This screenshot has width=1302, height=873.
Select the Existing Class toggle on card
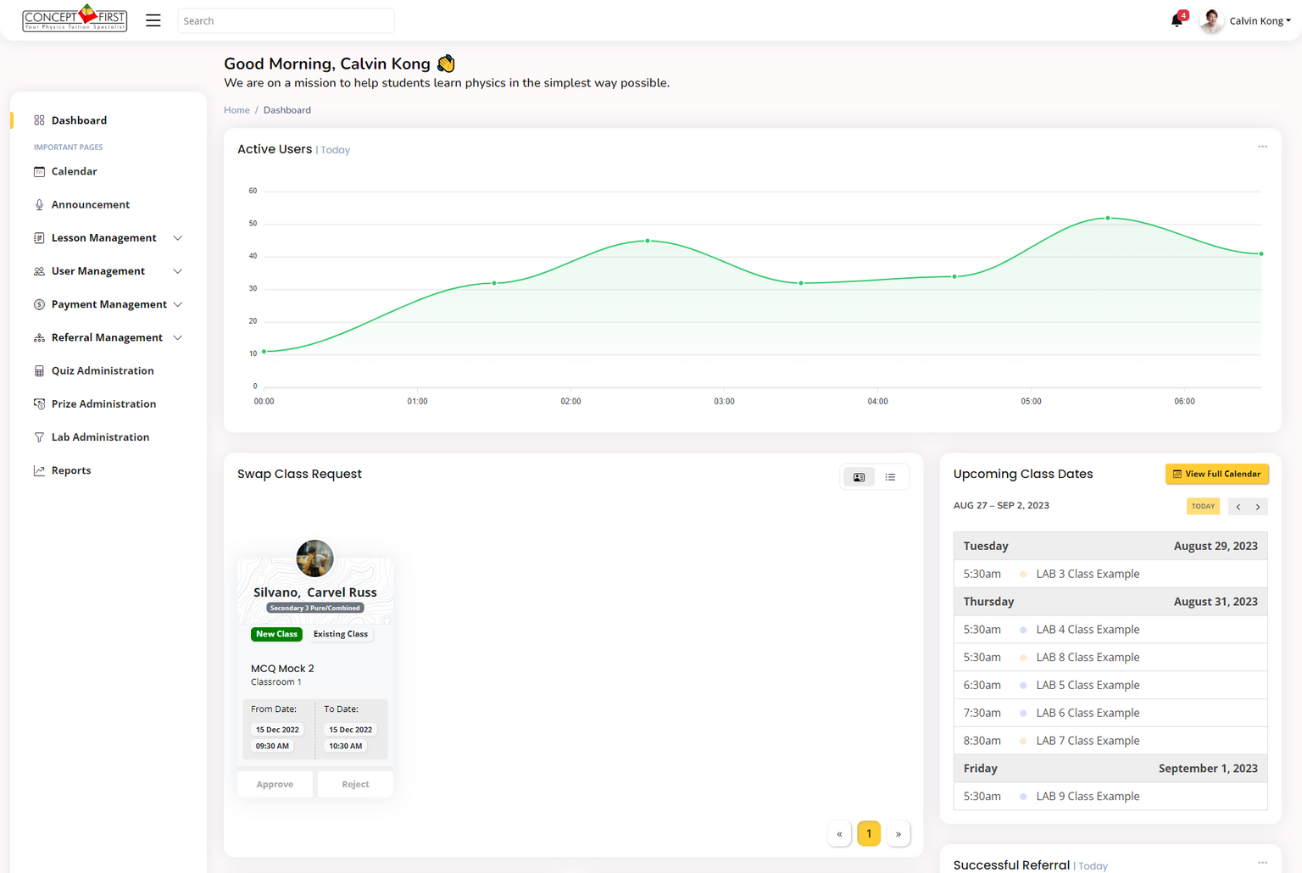340,634
